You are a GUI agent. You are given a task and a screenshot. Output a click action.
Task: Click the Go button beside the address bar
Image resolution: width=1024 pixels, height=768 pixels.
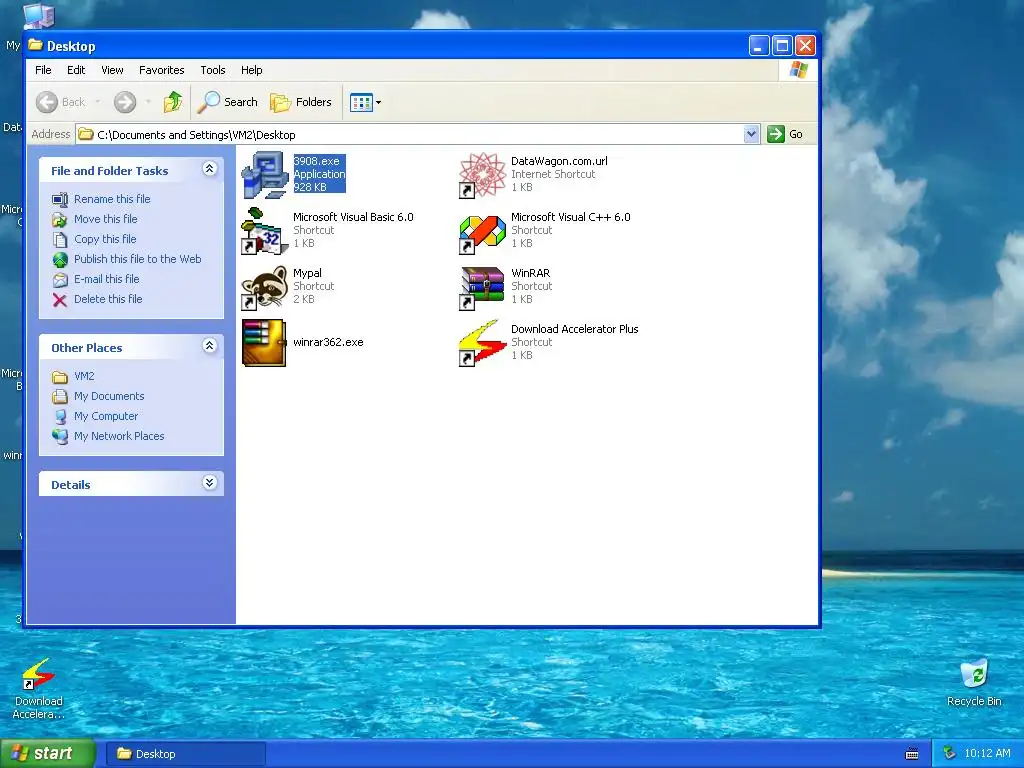(785, 134)
